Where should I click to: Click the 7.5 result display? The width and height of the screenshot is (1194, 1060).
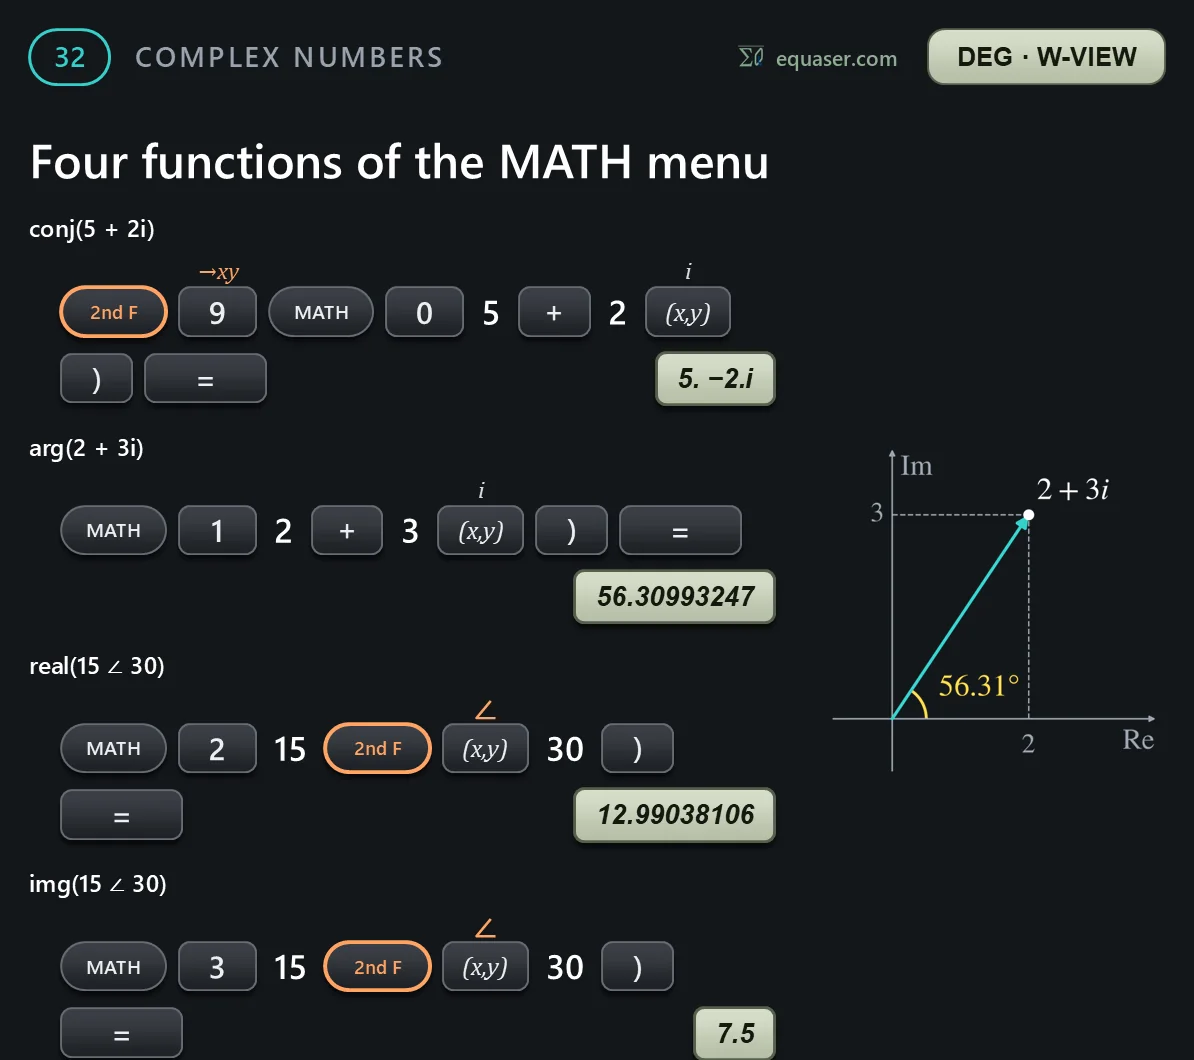(x=735, y=1033)
